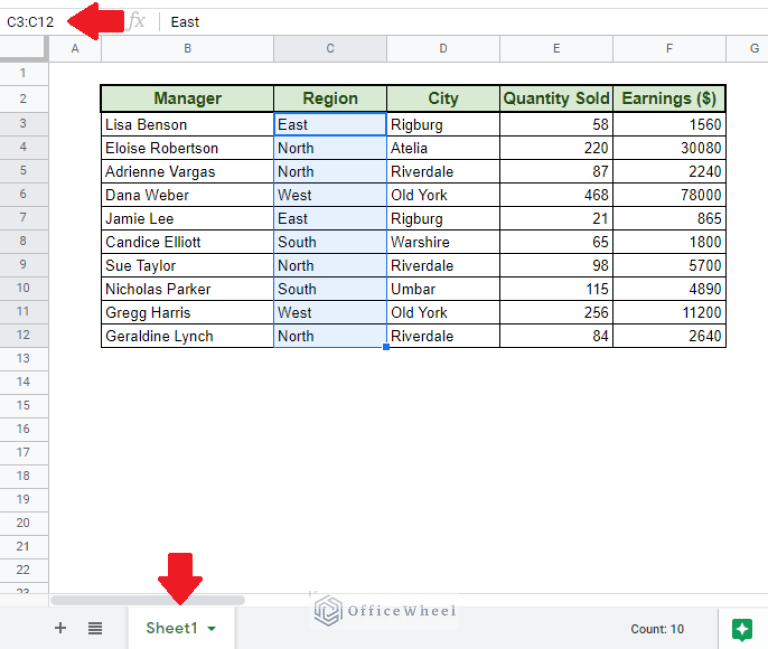Select column G header
This screenshot has height=649, width=768.
point(747,48)
